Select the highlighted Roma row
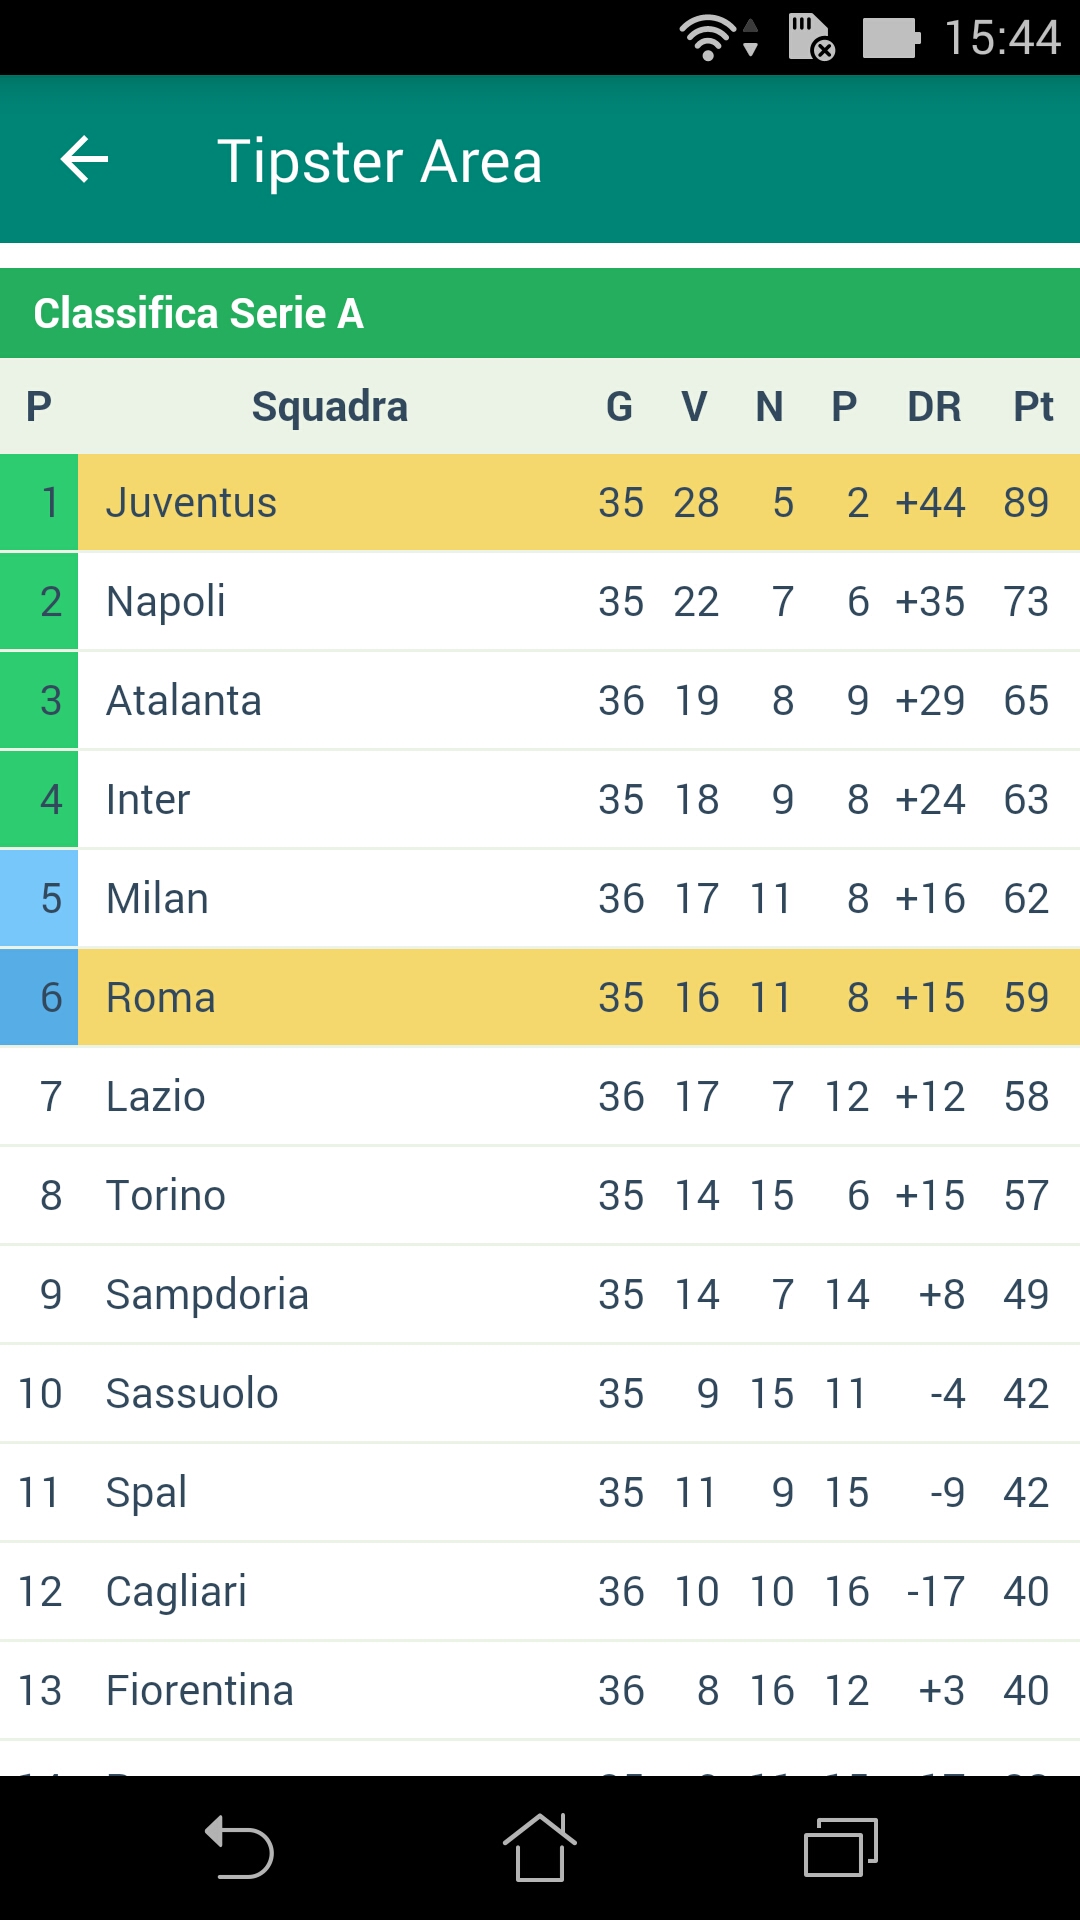 [x=540, y=997]
